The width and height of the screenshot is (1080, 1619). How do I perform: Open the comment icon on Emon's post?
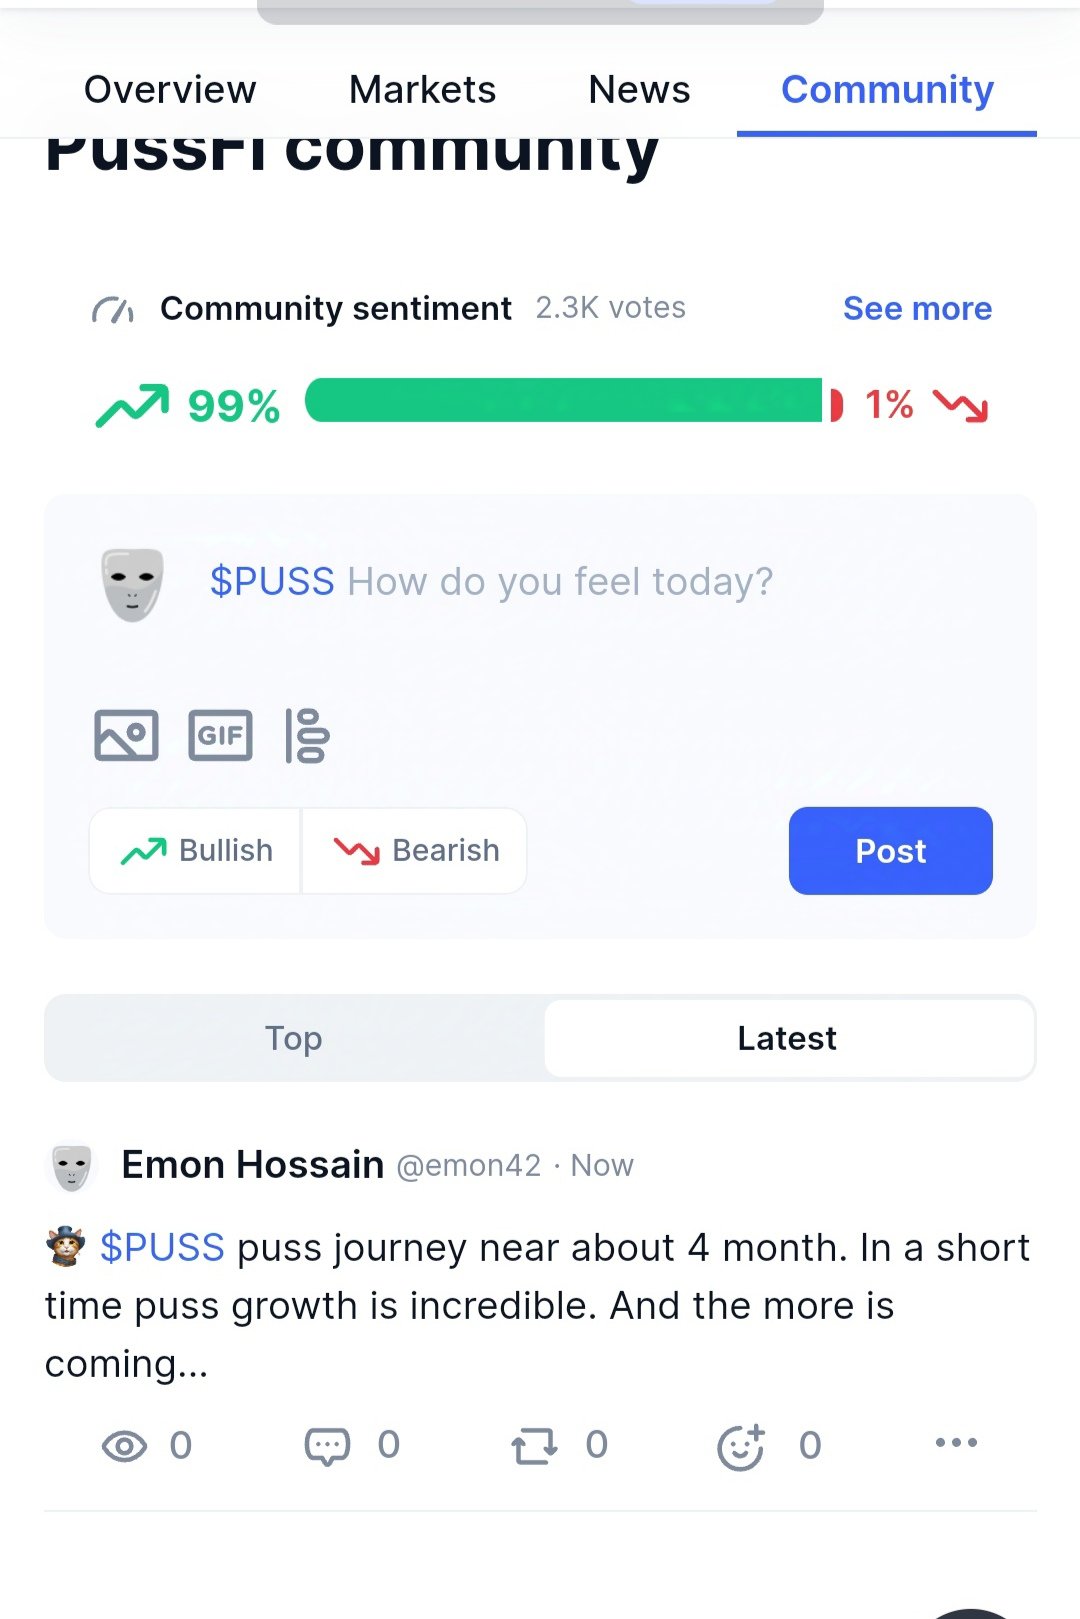click(x=327, y=1446)
